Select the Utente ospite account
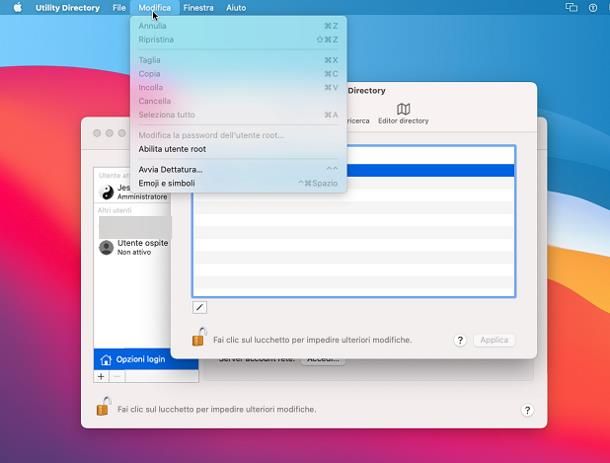This screenshot has height=463, width=610. (x=133, y=247)
